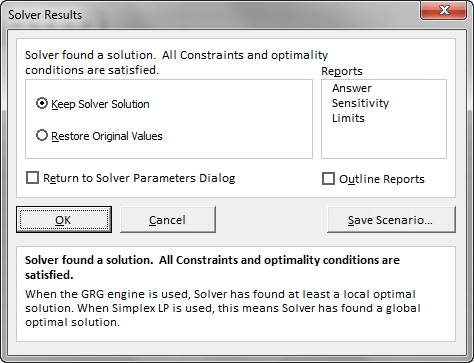Select the Sensitivity report entry
Screen dimensions: 474x363
(x=360, y=103)
